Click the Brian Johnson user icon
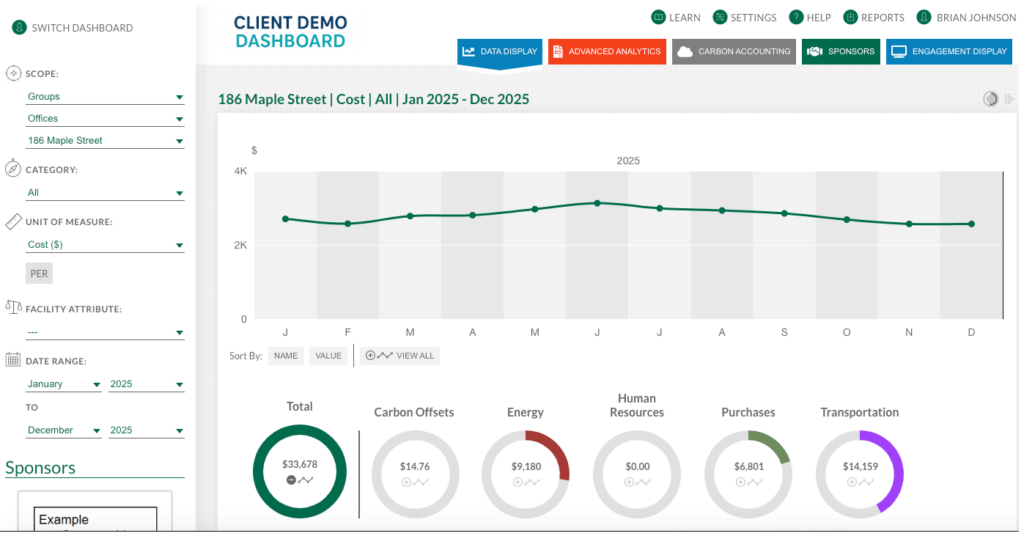Image resolution: width=1024 pixels, height=536 pixels. point(925,17)
